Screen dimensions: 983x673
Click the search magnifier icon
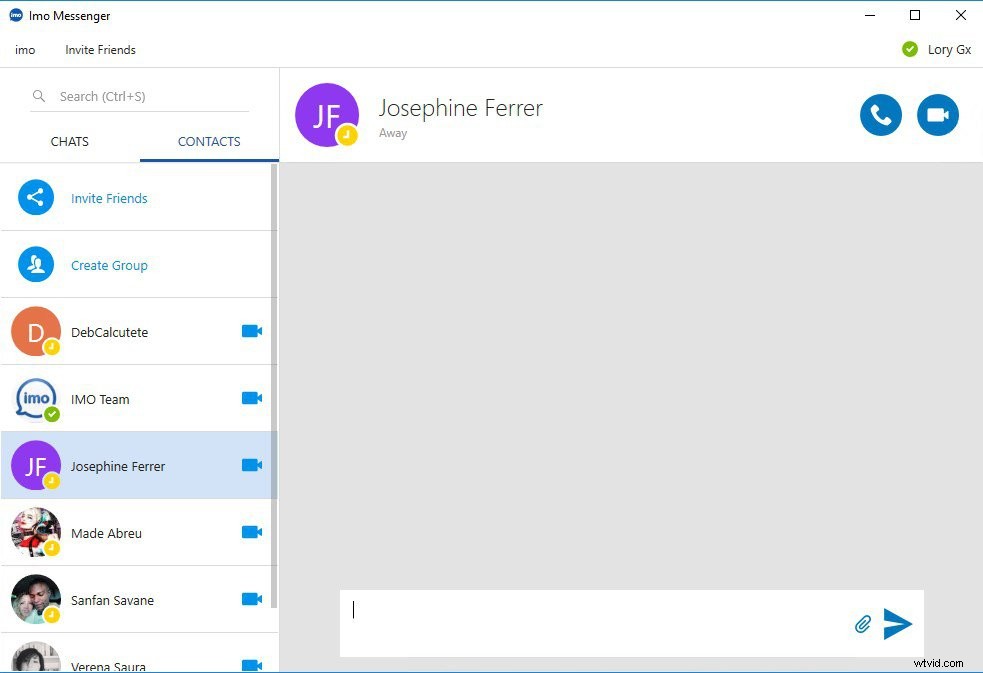coord(38,96)
